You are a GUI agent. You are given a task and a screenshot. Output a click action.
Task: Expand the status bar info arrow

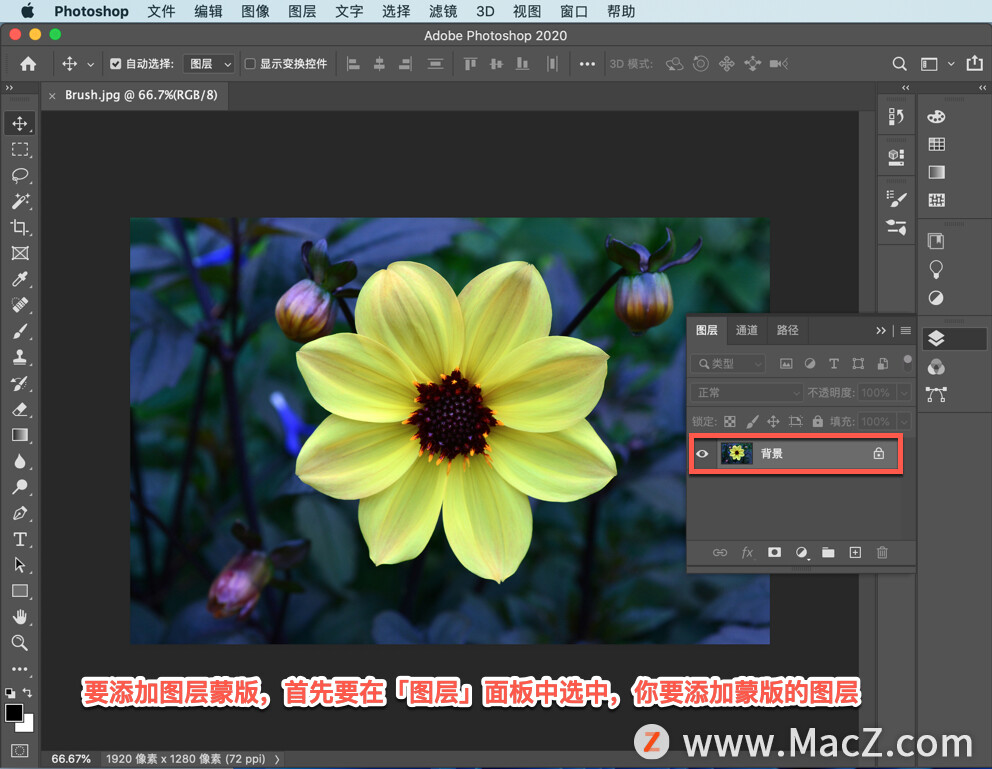pos(277,759)
